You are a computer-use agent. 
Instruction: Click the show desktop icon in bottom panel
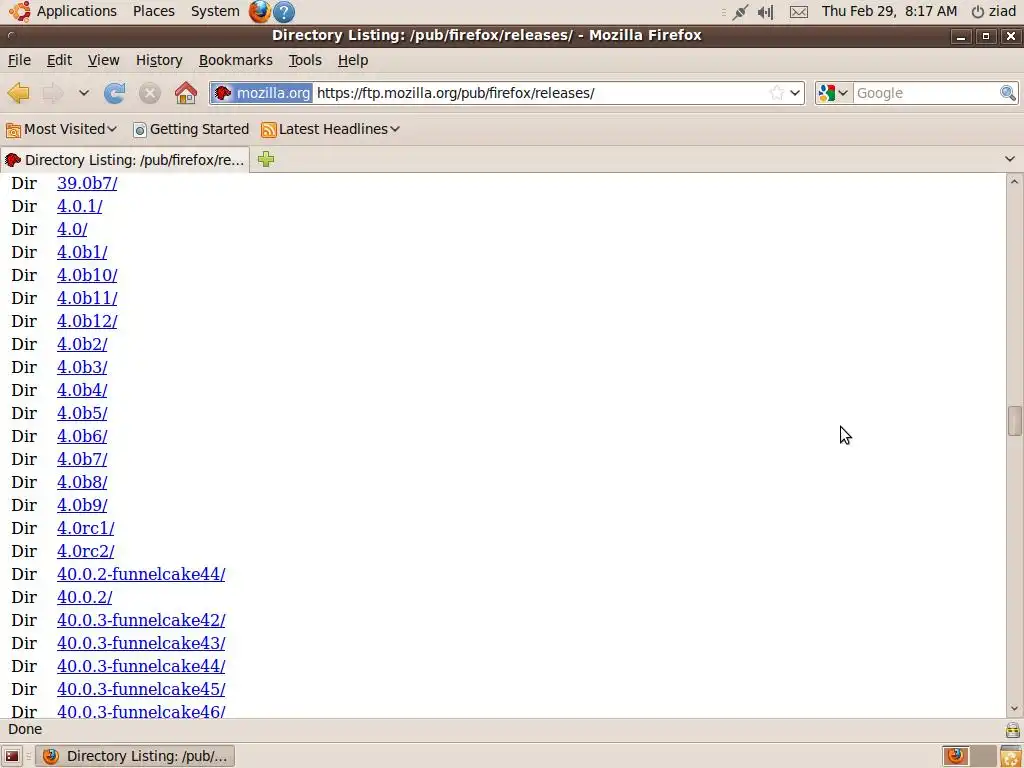click(12, 756)
